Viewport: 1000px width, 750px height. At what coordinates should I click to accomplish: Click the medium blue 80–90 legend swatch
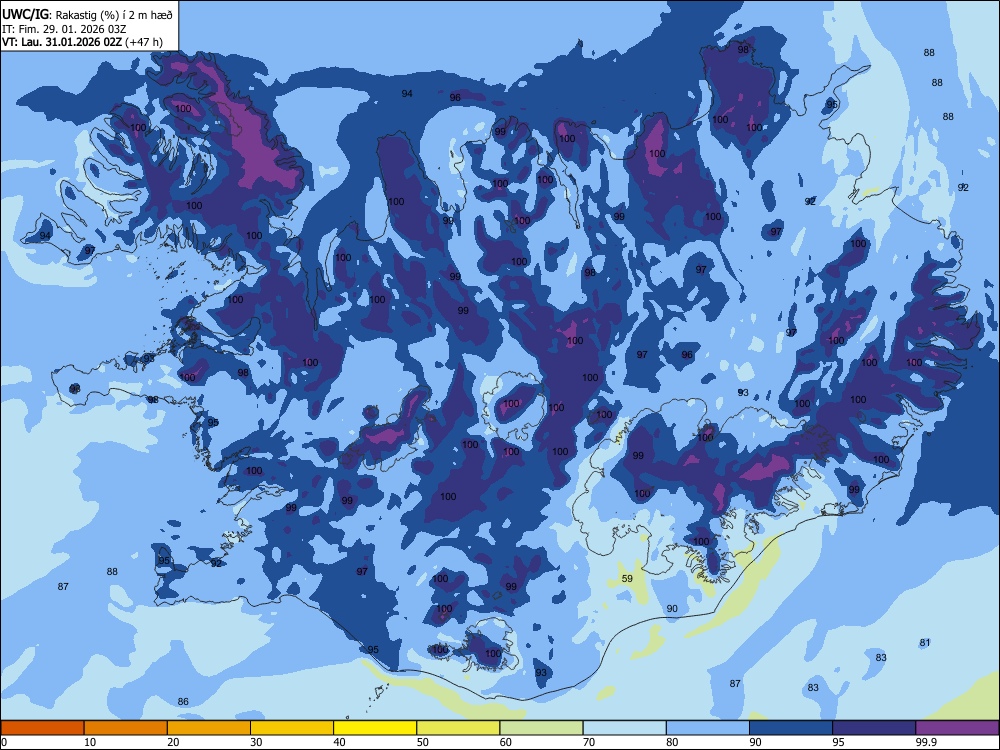coord(708,728)
